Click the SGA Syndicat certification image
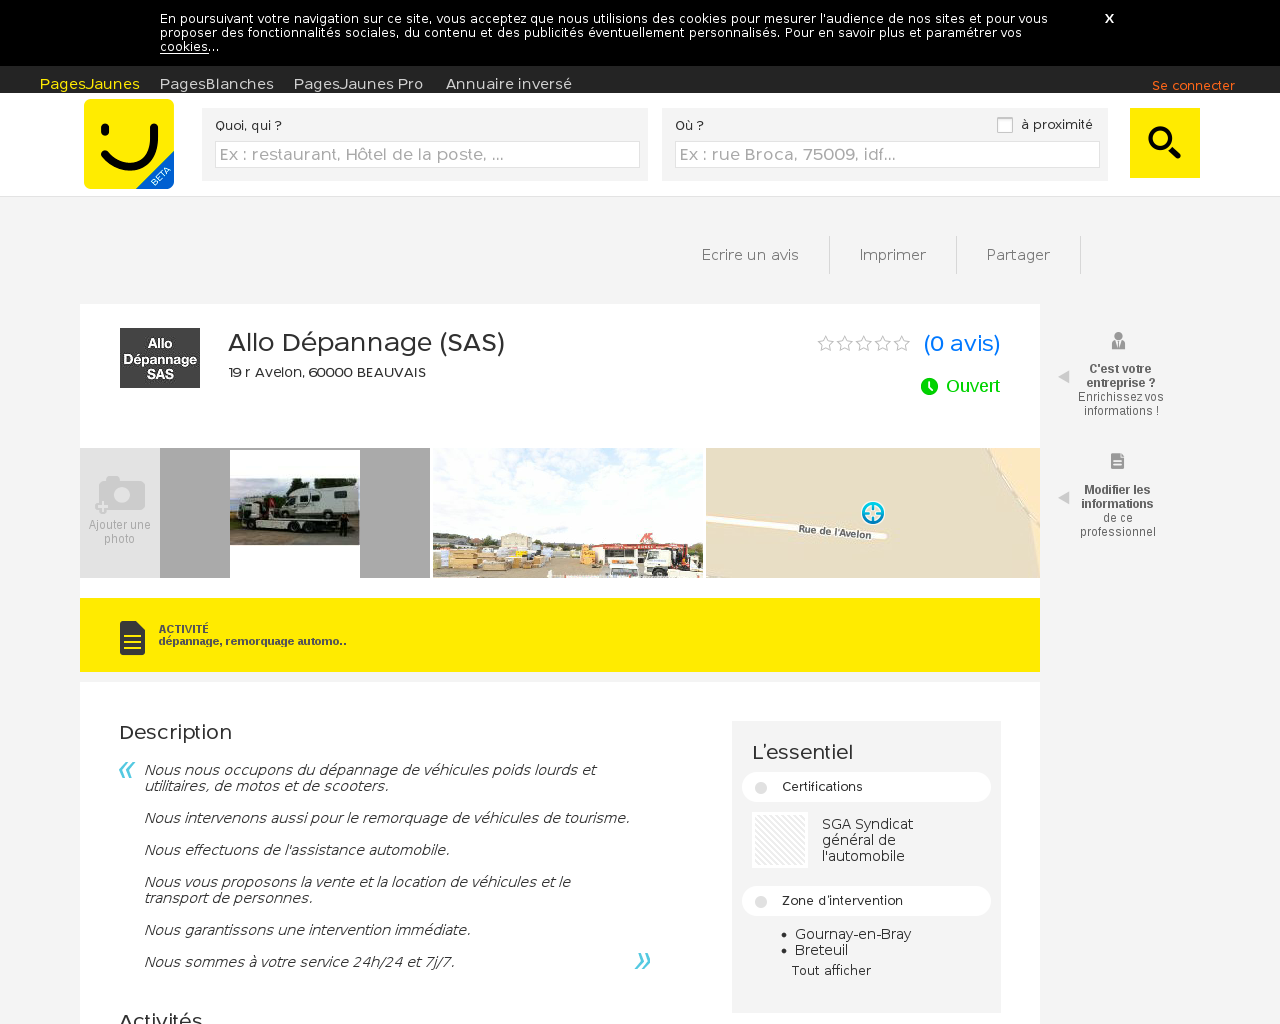The image size is (1280, 1024). (780, 840)
